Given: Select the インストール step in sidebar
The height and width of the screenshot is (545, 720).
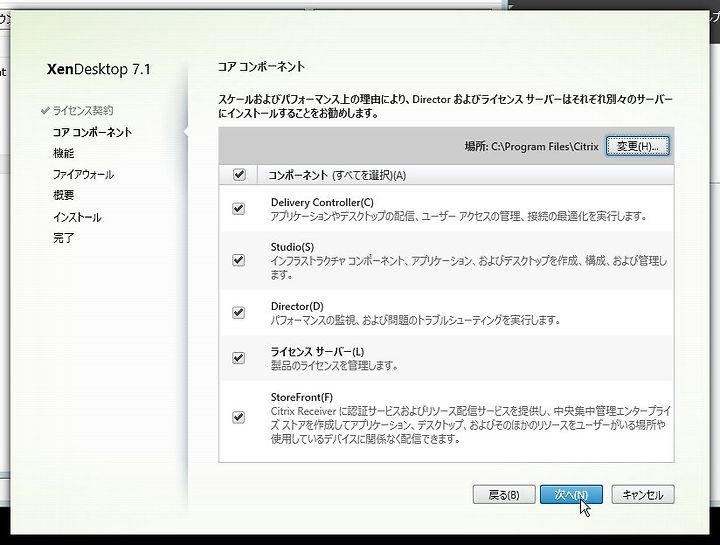Looking at the screenshot, I should (x=77, y=217).
